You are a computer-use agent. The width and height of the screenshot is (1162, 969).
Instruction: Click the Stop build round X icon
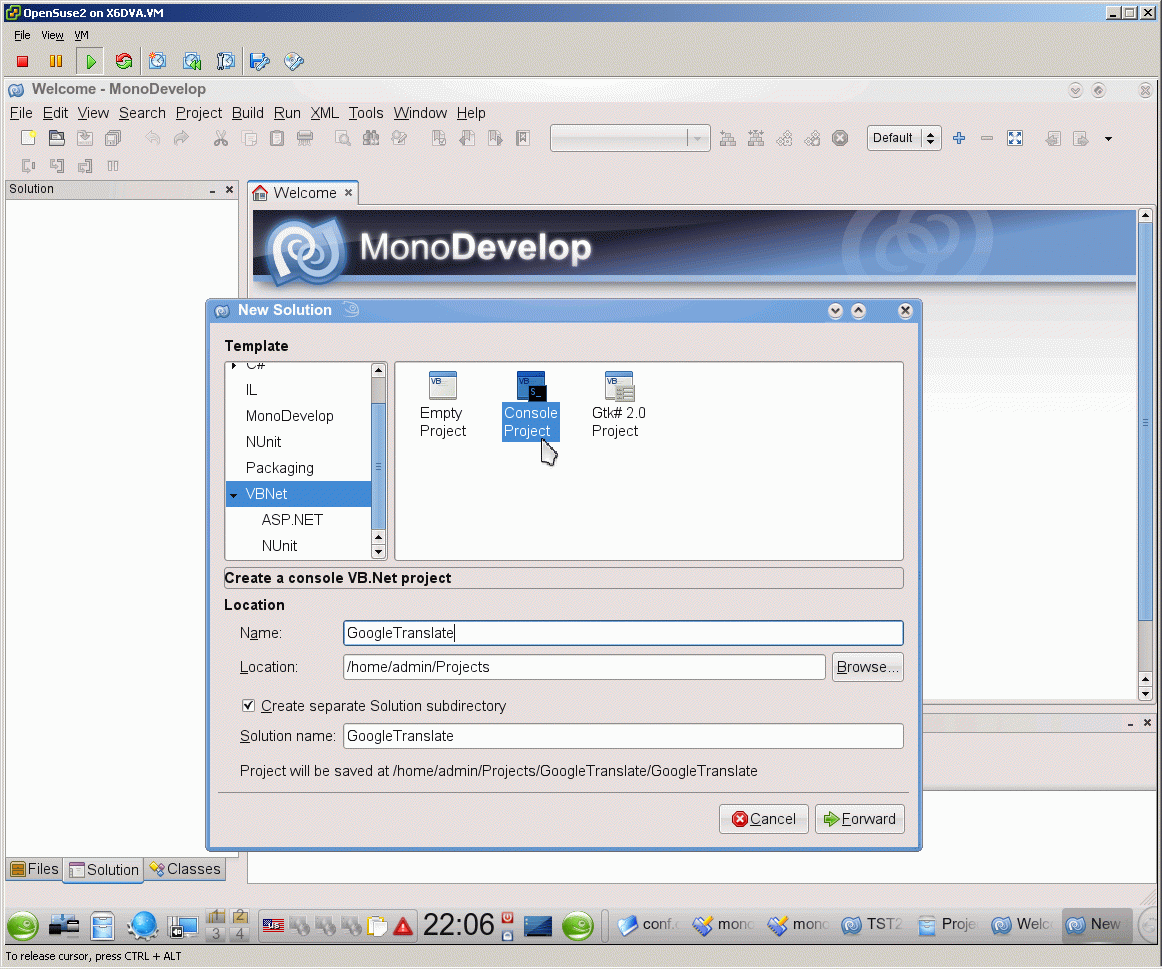tap(840, 138)
